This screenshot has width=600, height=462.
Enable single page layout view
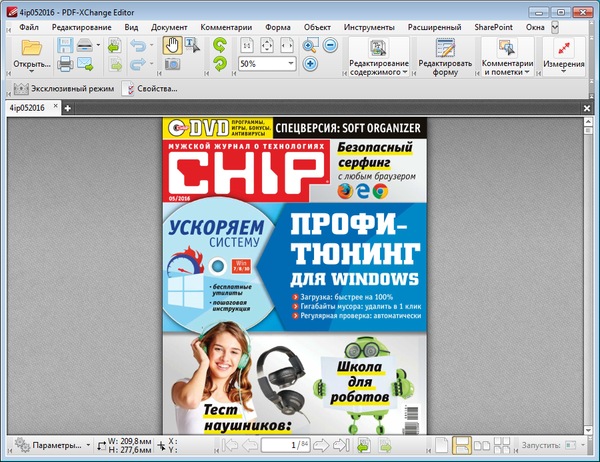pyautogui.click(x=441, y=444)
